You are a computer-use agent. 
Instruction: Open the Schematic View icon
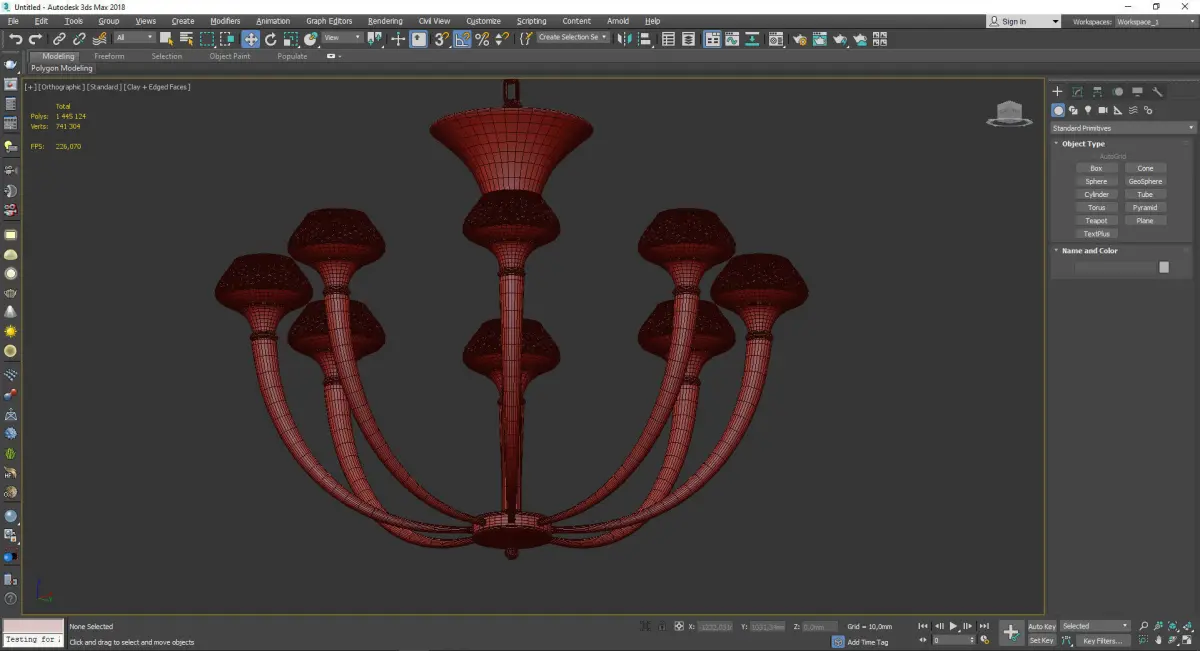click(x=751, y=39)
